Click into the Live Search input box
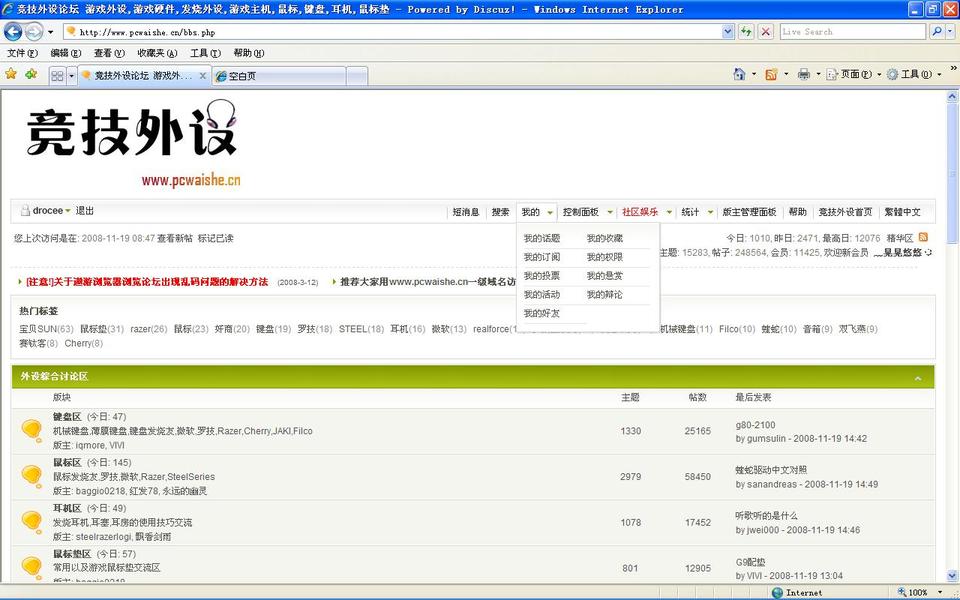This screenshot has height=600, width=960. click(853, 32)
